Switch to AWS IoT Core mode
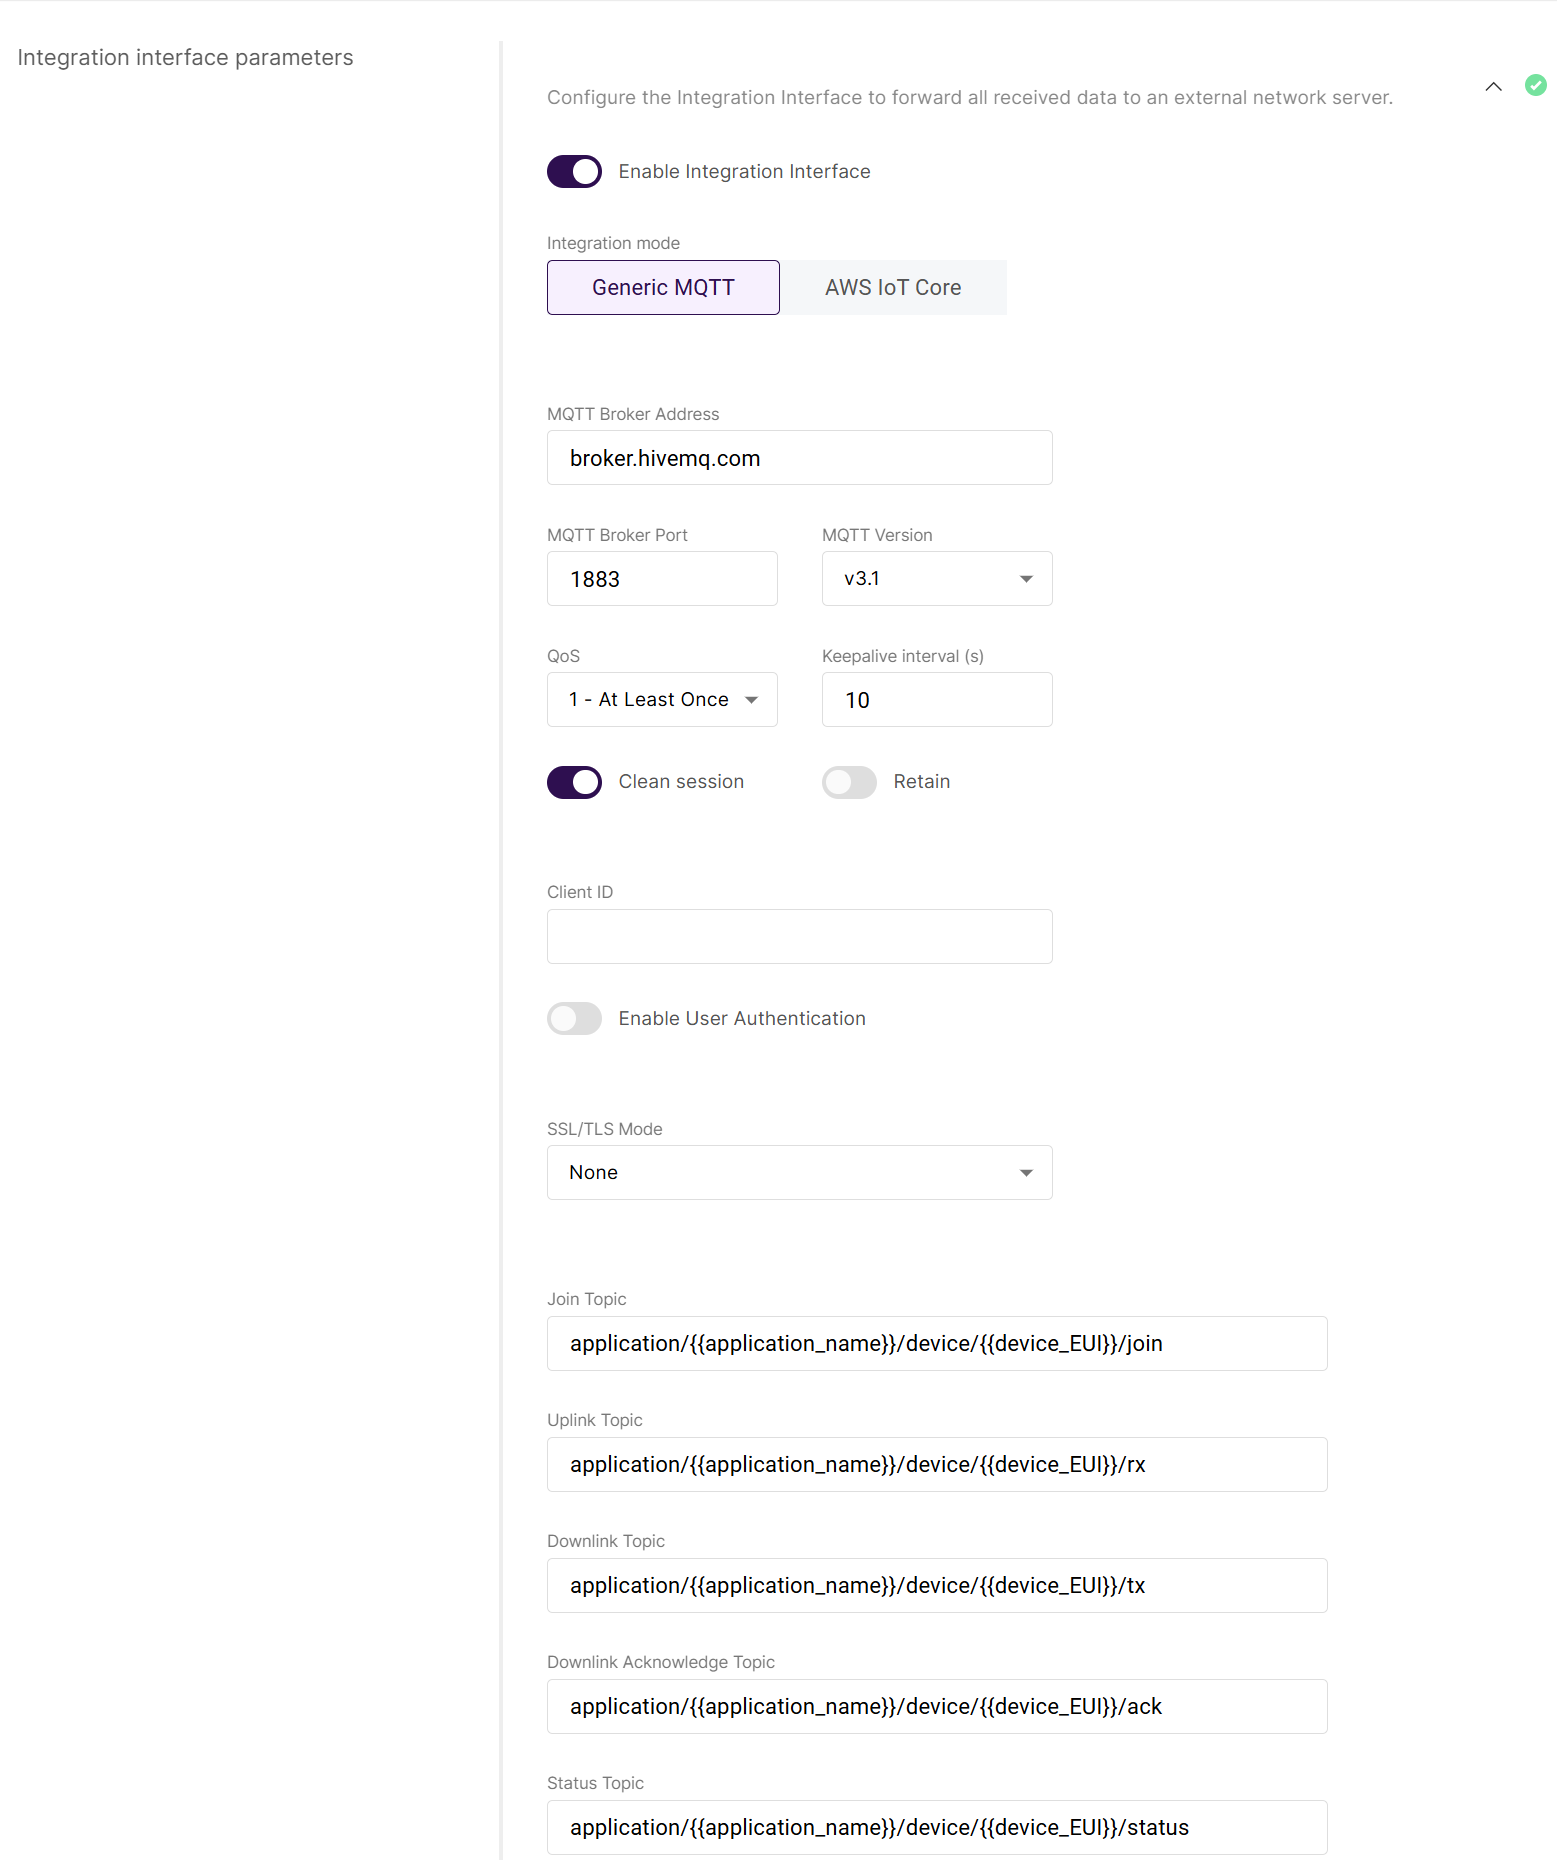Image resolution: width=1557 pixels, height=1868 pixels. [893, 288]
